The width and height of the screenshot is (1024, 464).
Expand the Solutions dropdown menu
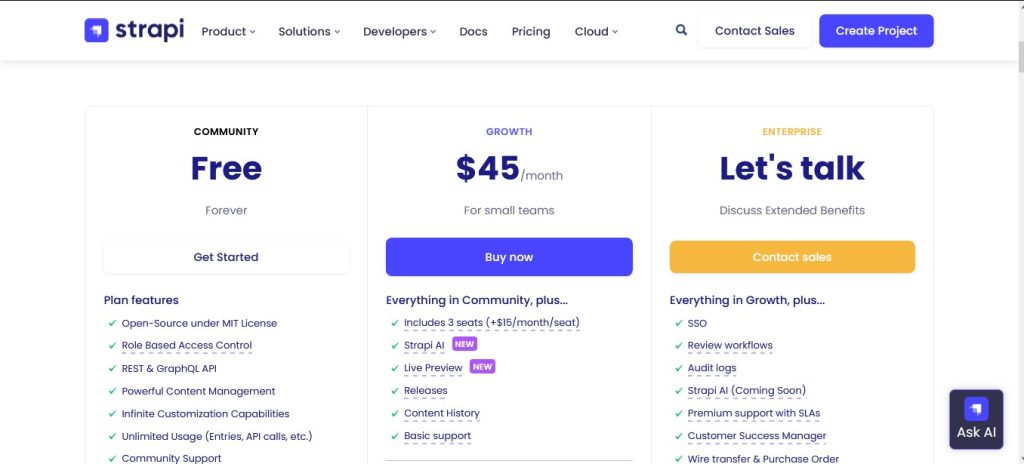[x=309, y=31]
